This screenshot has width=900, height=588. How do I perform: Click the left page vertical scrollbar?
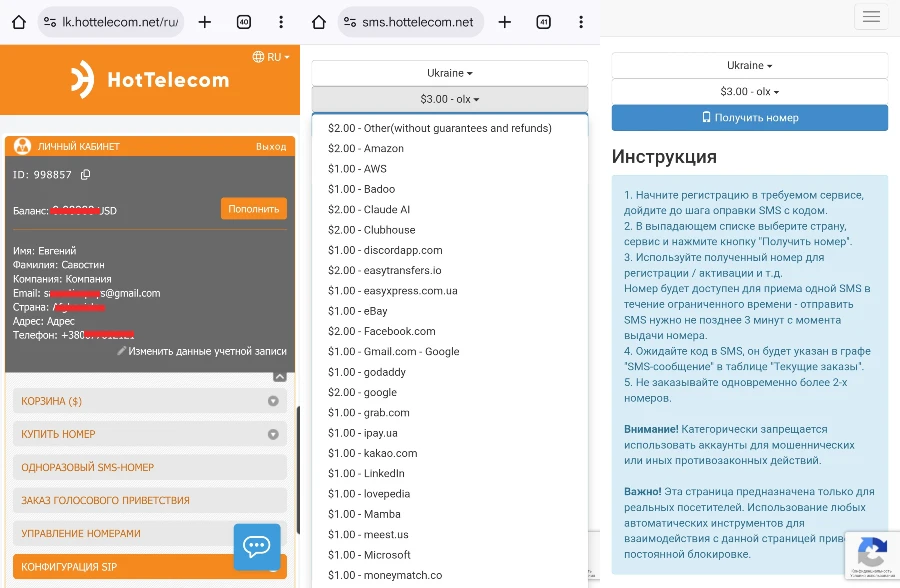tap(298, 470)
